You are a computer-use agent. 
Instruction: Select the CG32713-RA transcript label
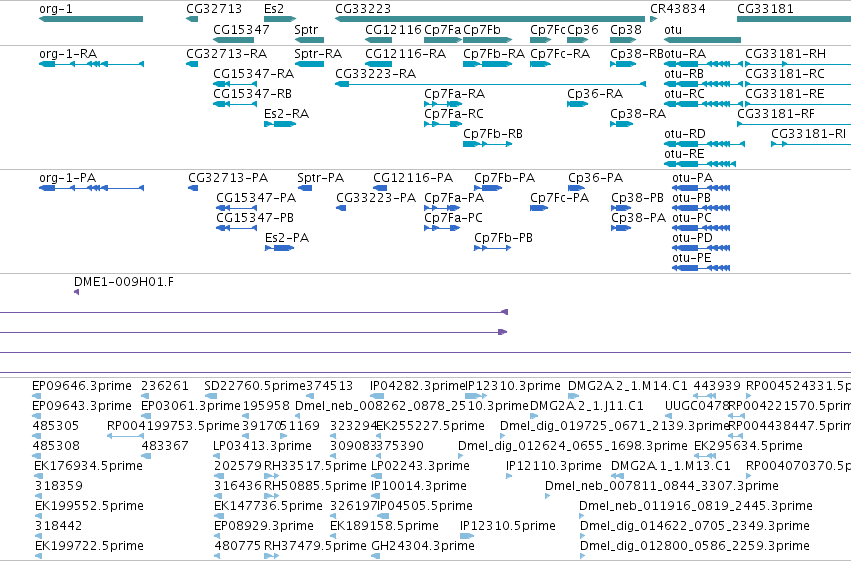(226, 54)
